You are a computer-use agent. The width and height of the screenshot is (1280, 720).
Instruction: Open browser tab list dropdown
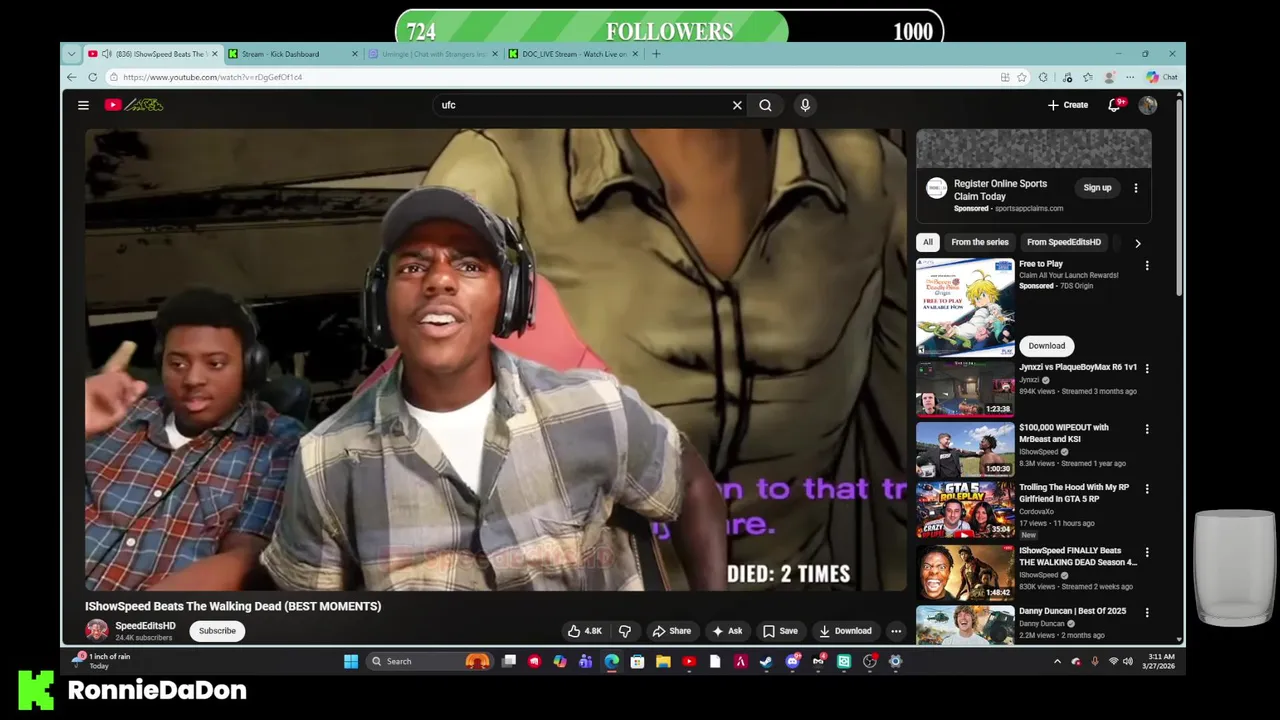click(71, 54)
